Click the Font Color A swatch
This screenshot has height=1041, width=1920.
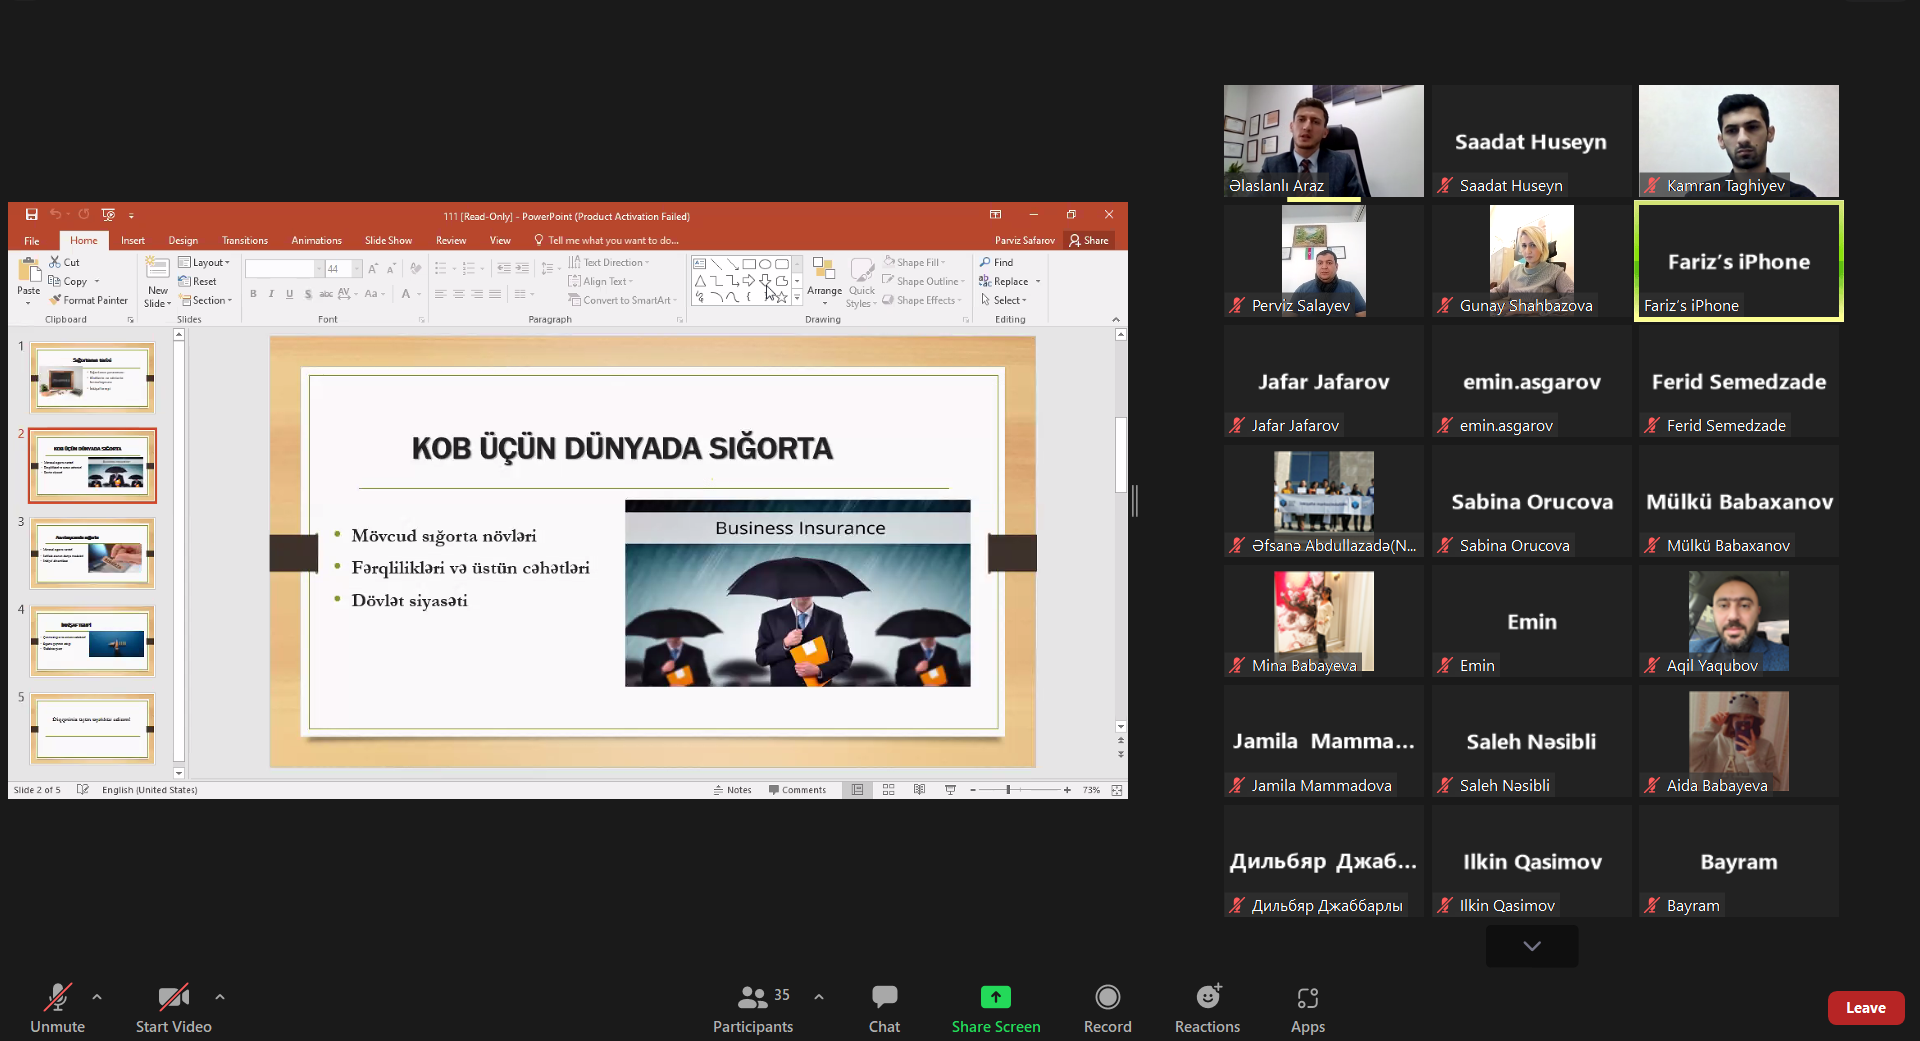tap(405, 294)
